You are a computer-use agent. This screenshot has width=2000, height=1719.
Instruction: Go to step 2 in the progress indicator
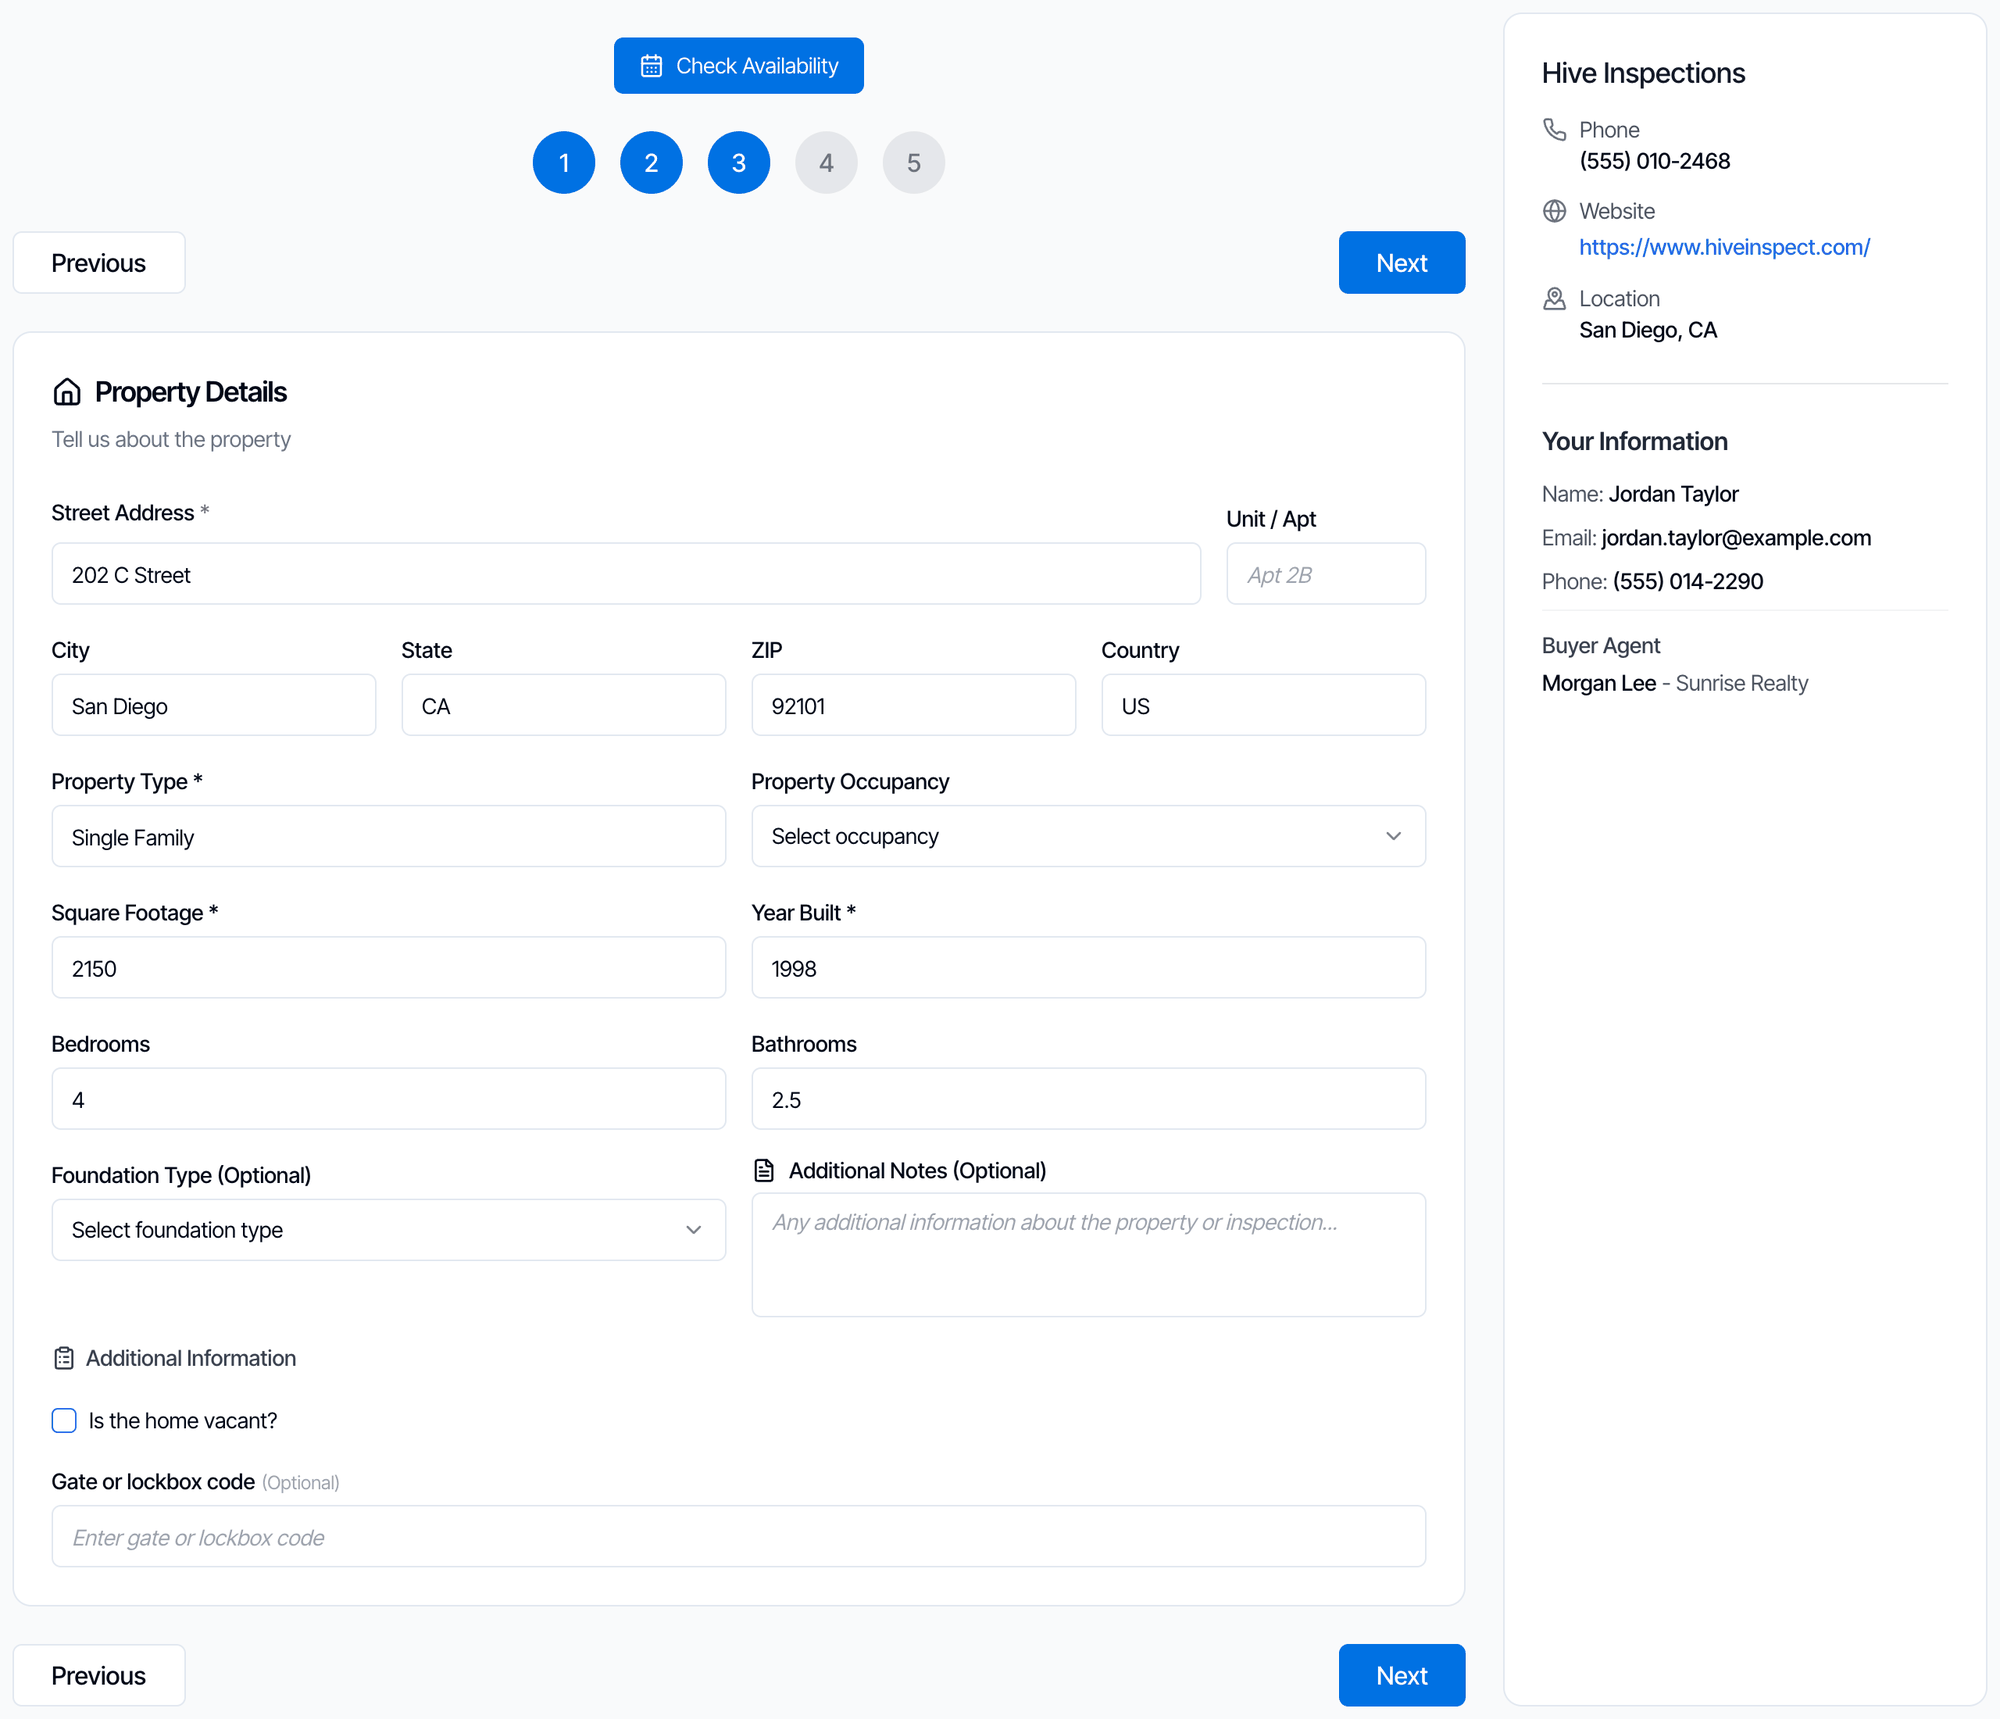[x=651, y=163]
